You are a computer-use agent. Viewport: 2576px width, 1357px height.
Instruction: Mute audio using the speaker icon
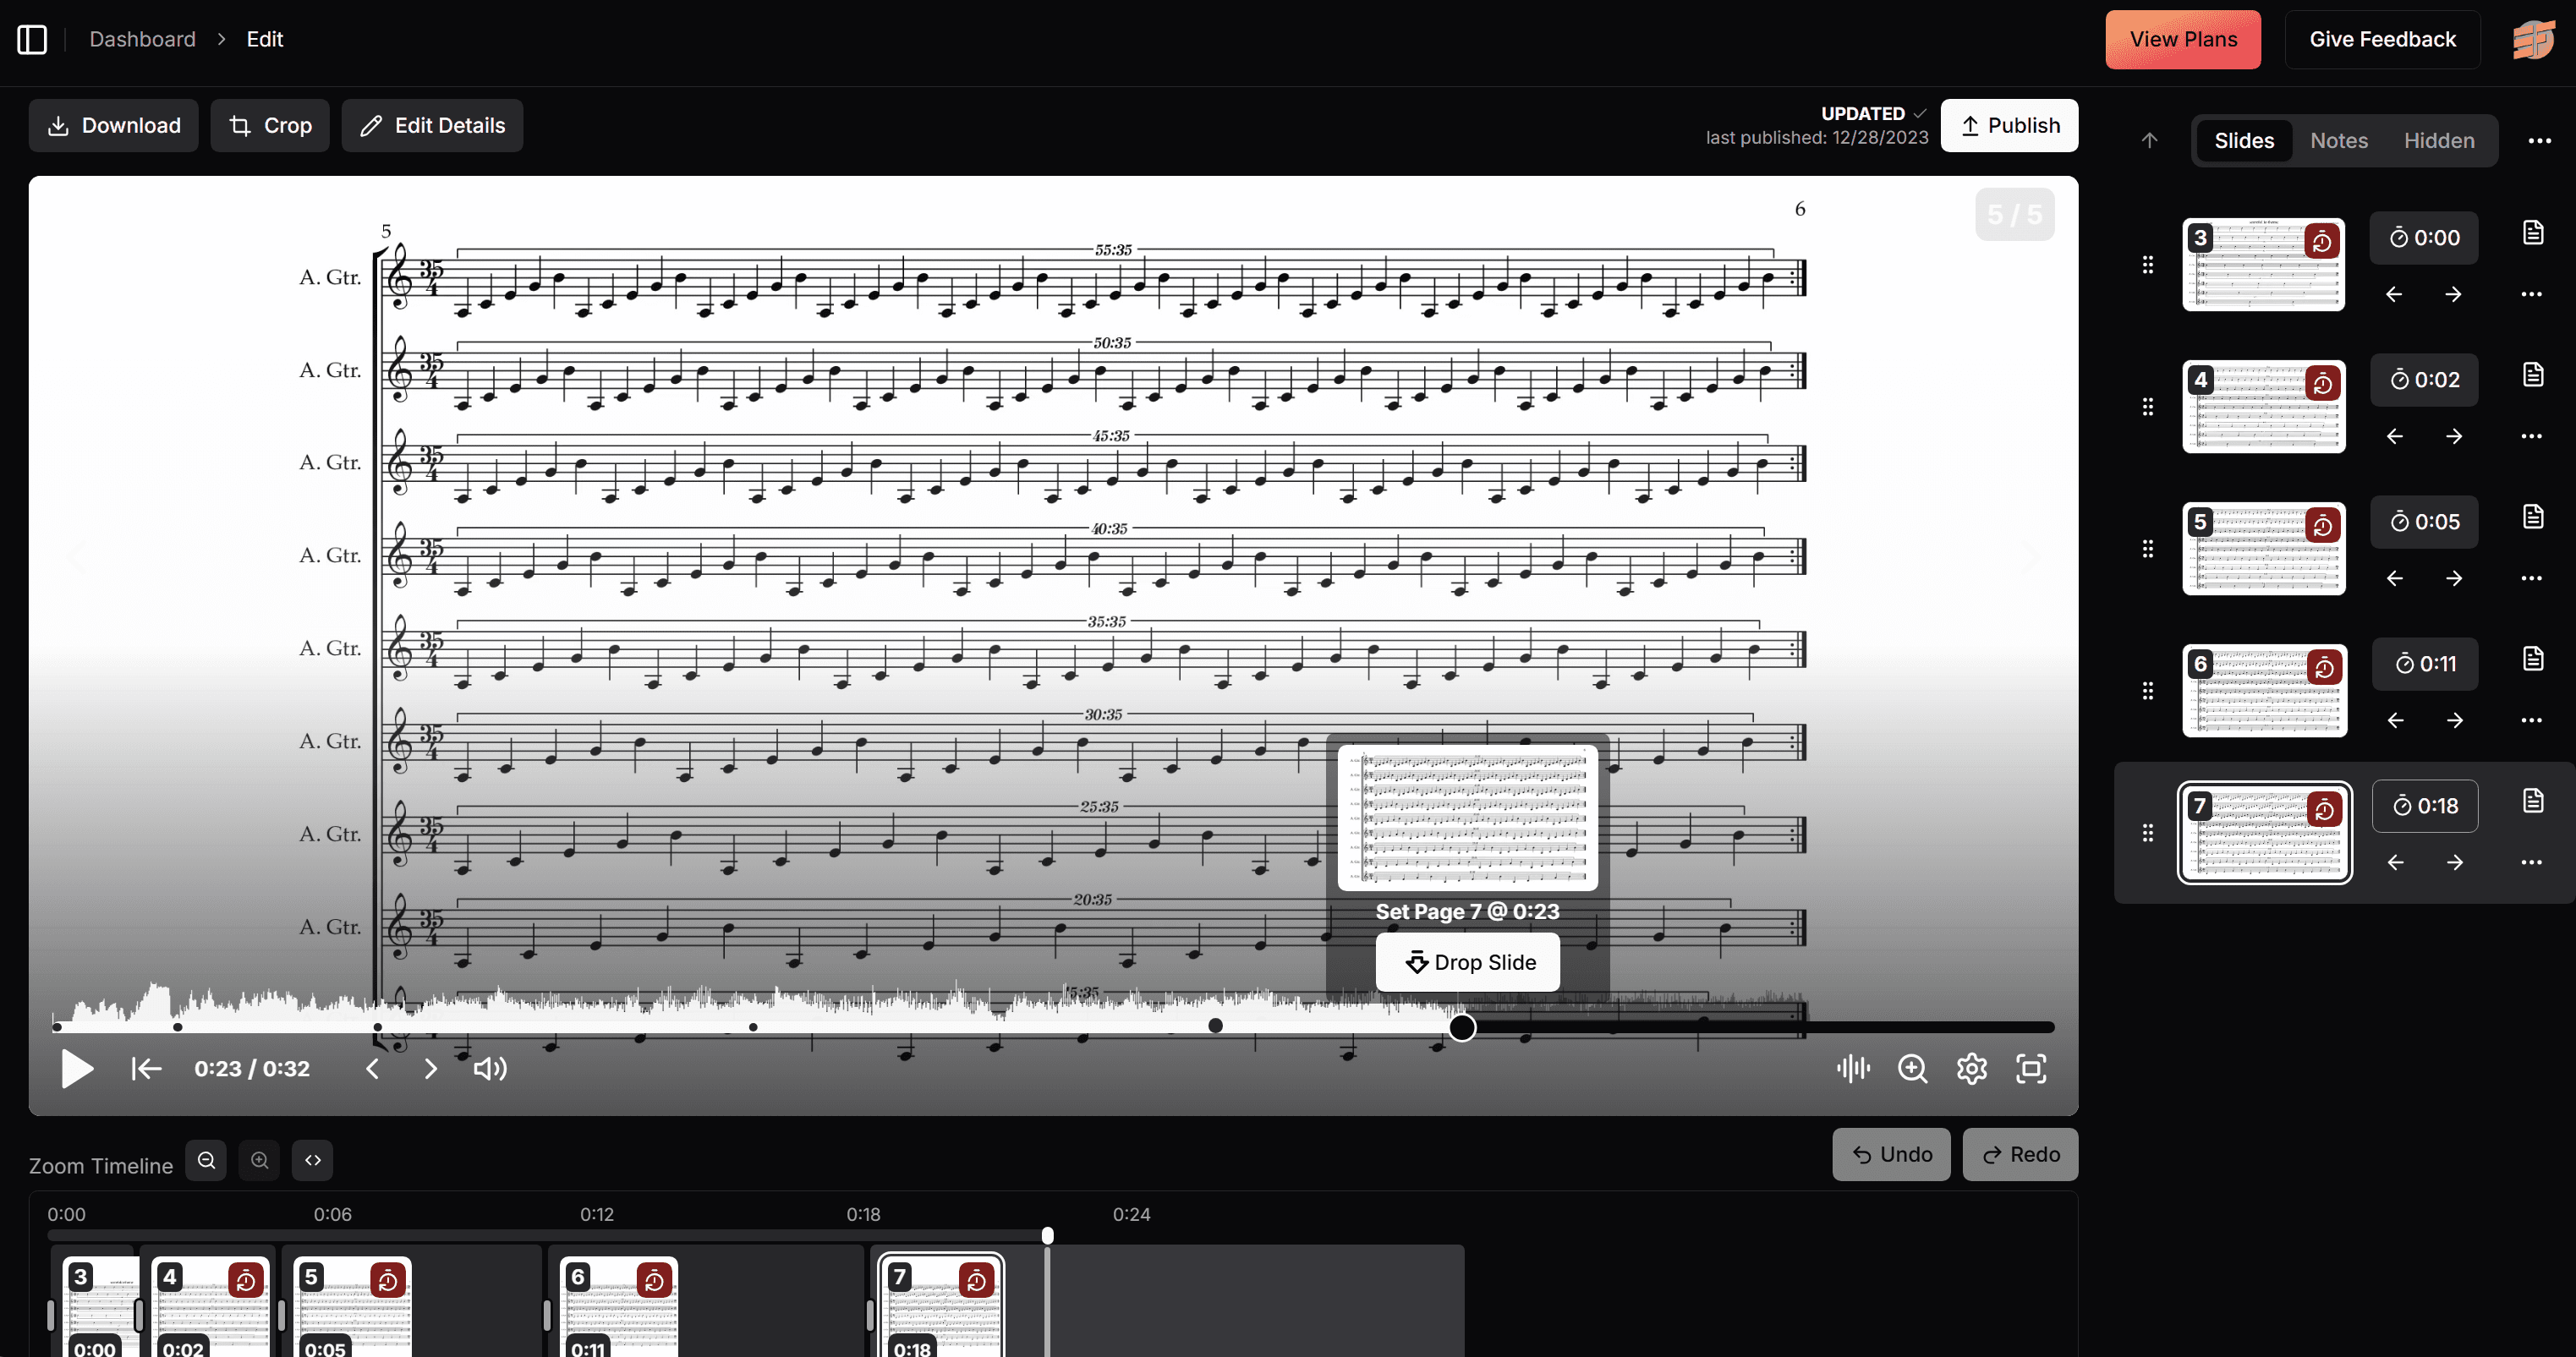(x=489, y=1068)
